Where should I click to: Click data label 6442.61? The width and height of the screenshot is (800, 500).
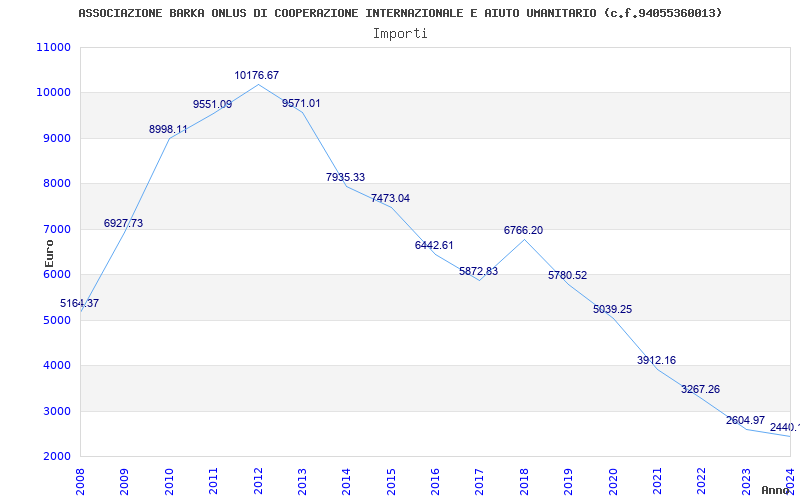pos(434,245)
